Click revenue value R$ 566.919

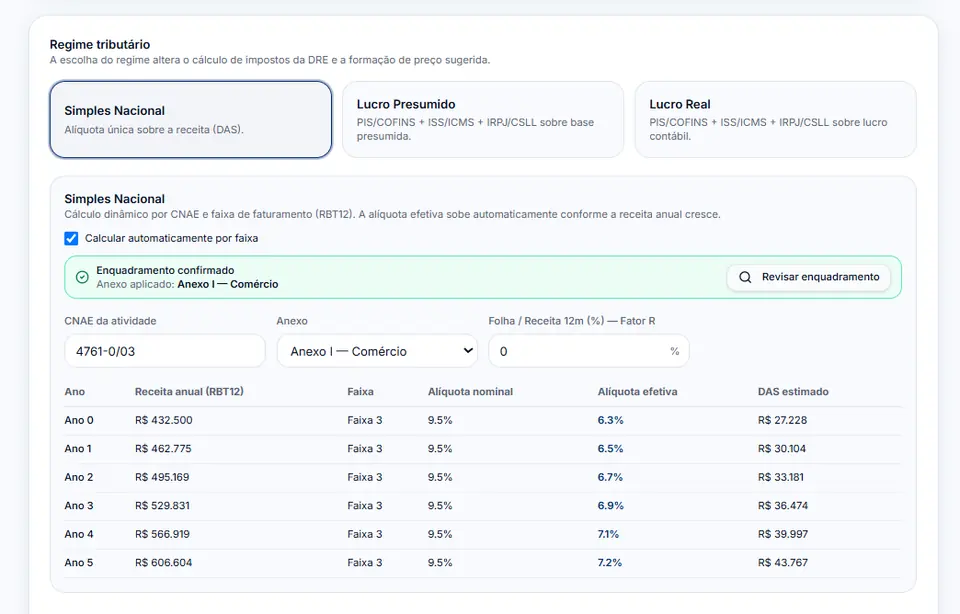tap(162, 534)
